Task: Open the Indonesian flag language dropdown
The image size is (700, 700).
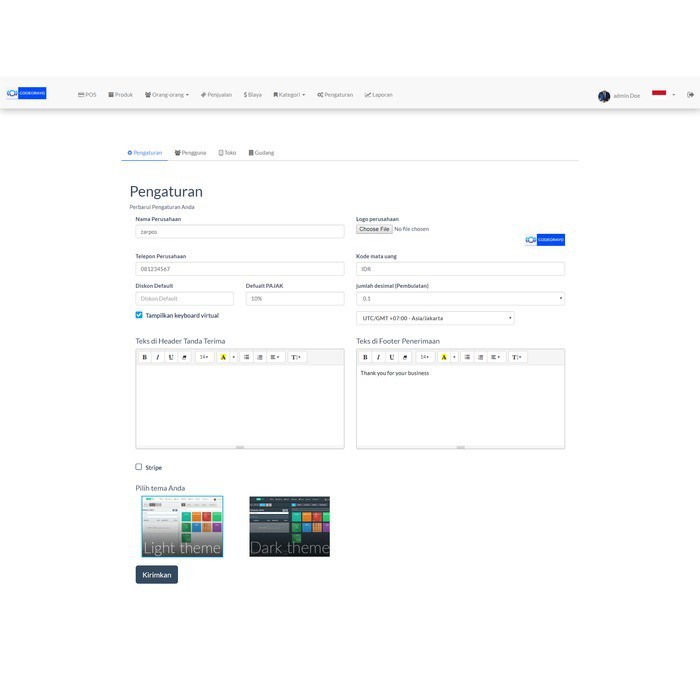Action: click(662, 95)
